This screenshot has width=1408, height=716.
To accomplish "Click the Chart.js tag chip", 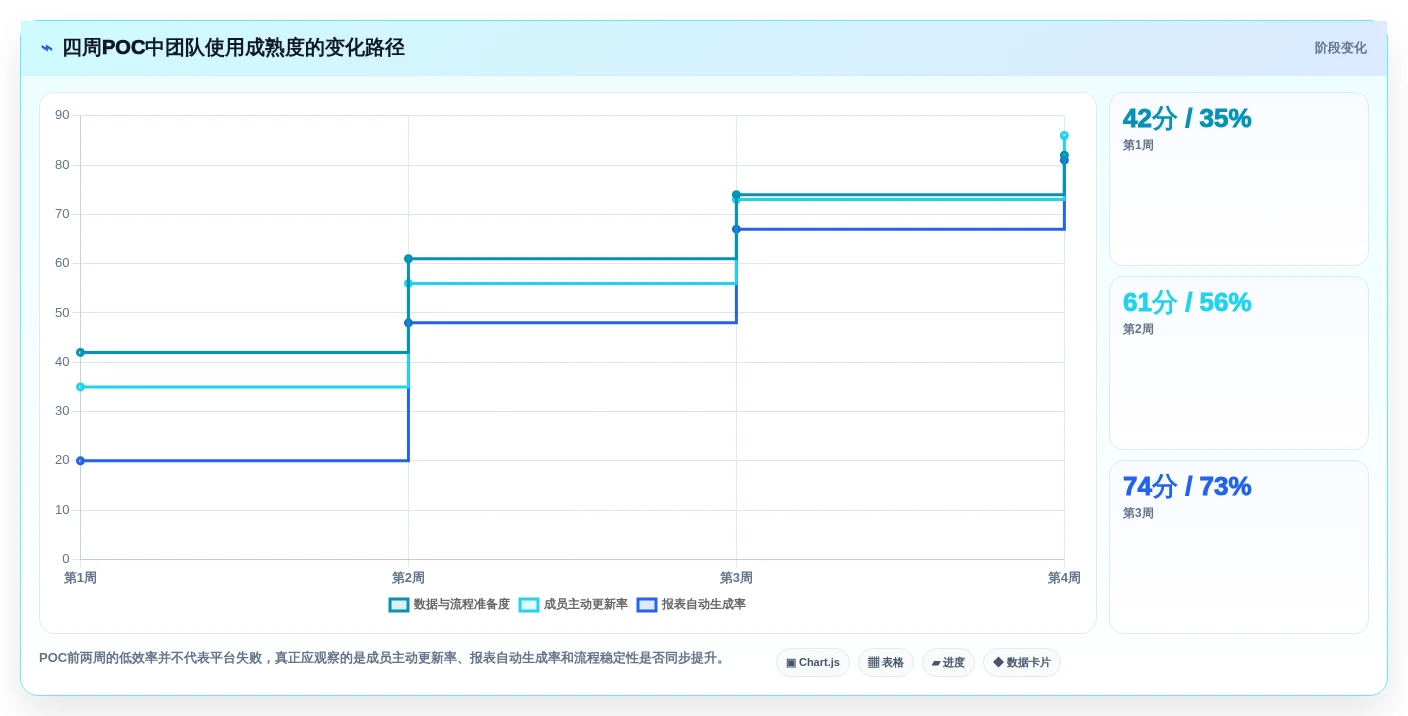I will (x=813, y=663).
